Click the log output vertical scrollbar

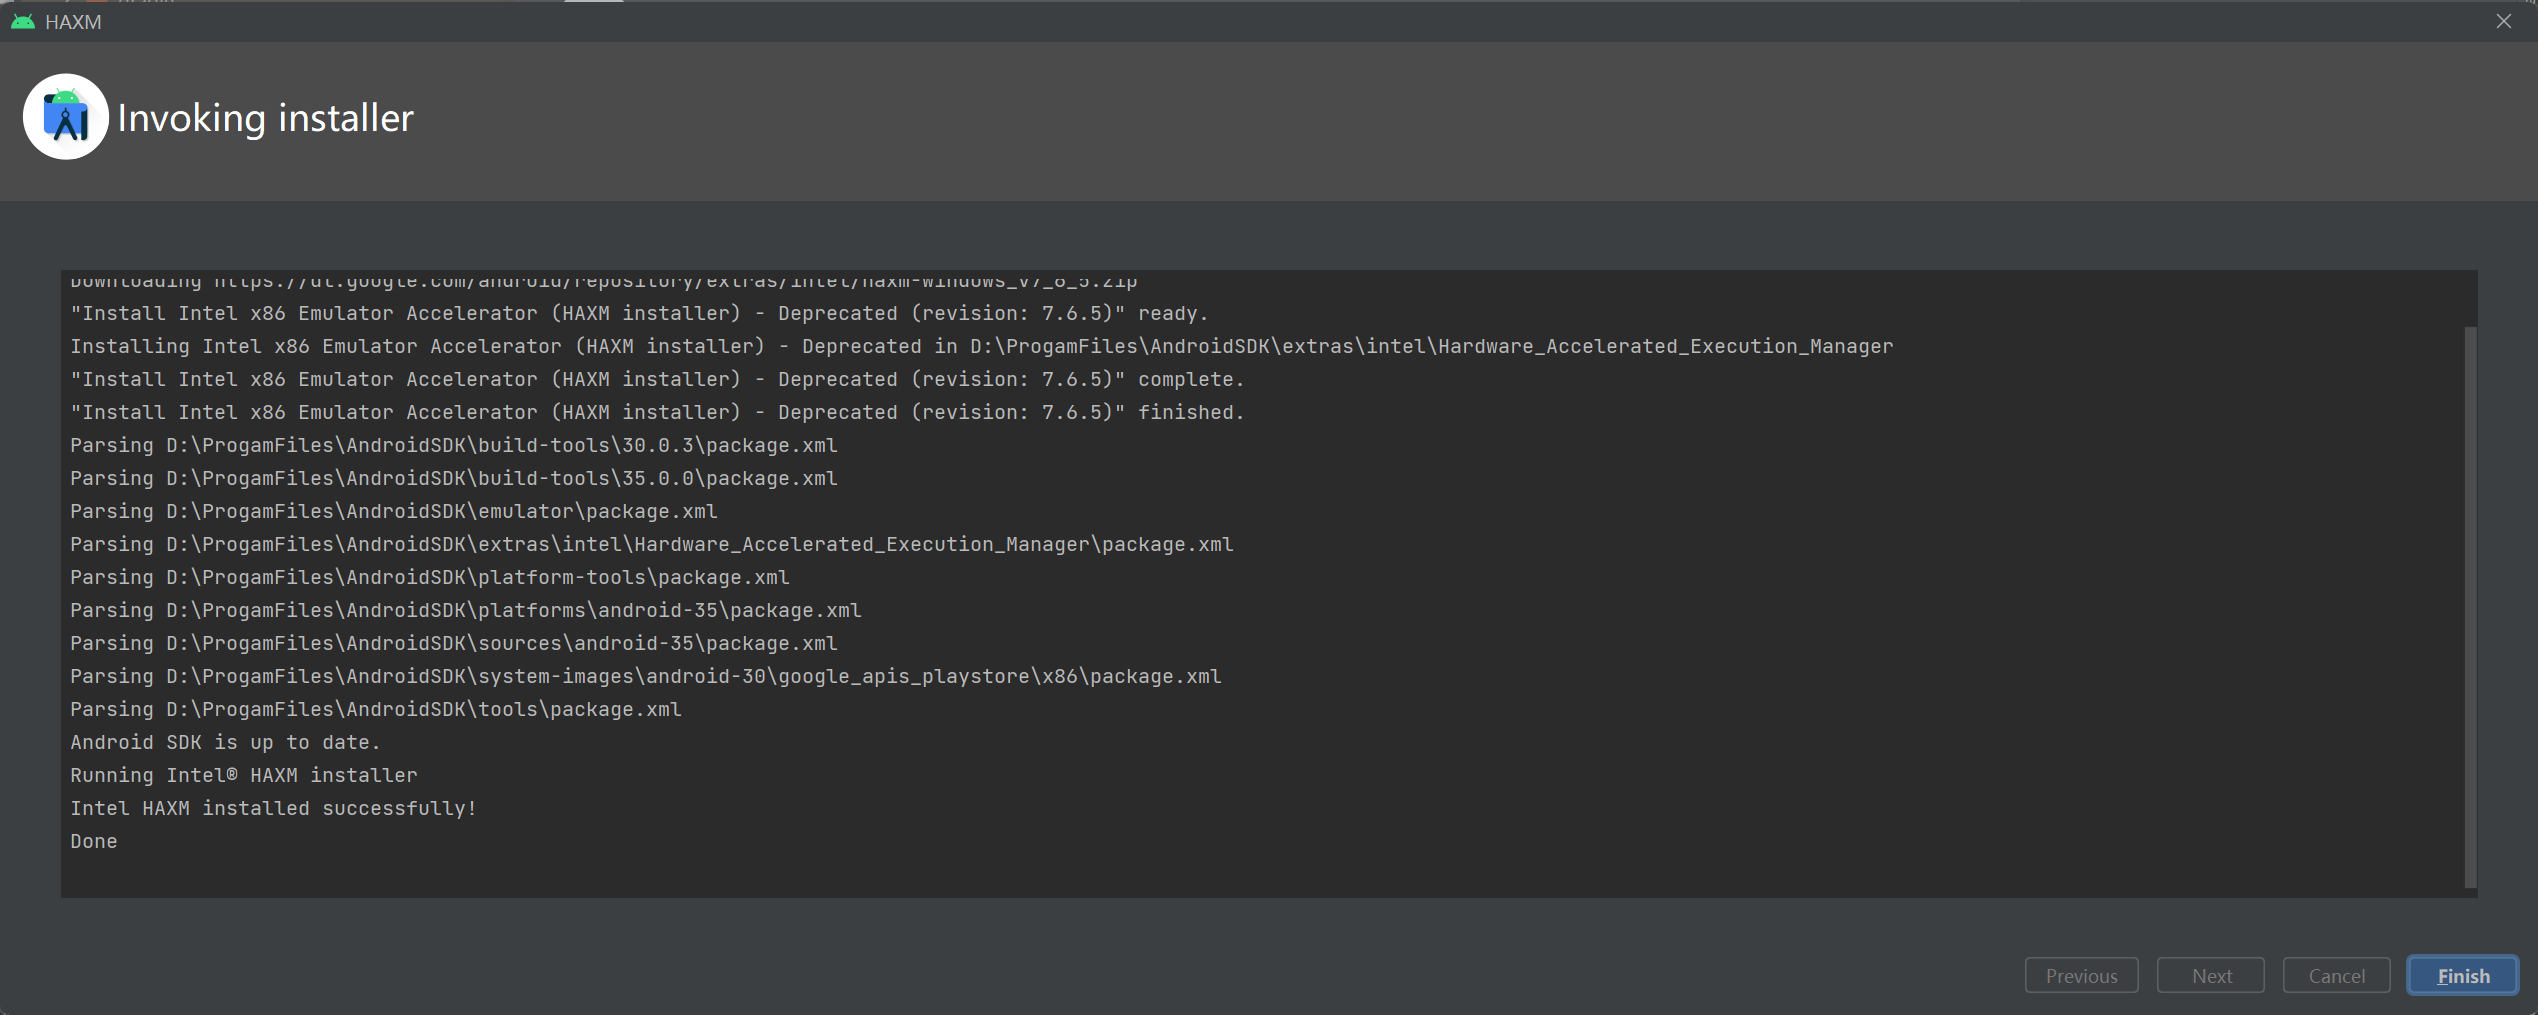click(x=2470, y=607)
